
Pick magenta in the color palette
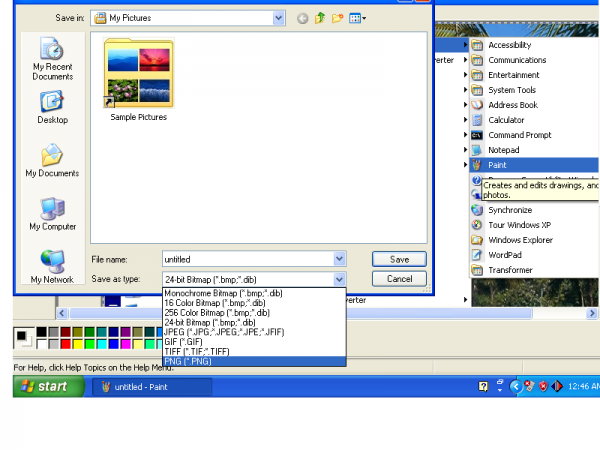[x=126, y=344]
